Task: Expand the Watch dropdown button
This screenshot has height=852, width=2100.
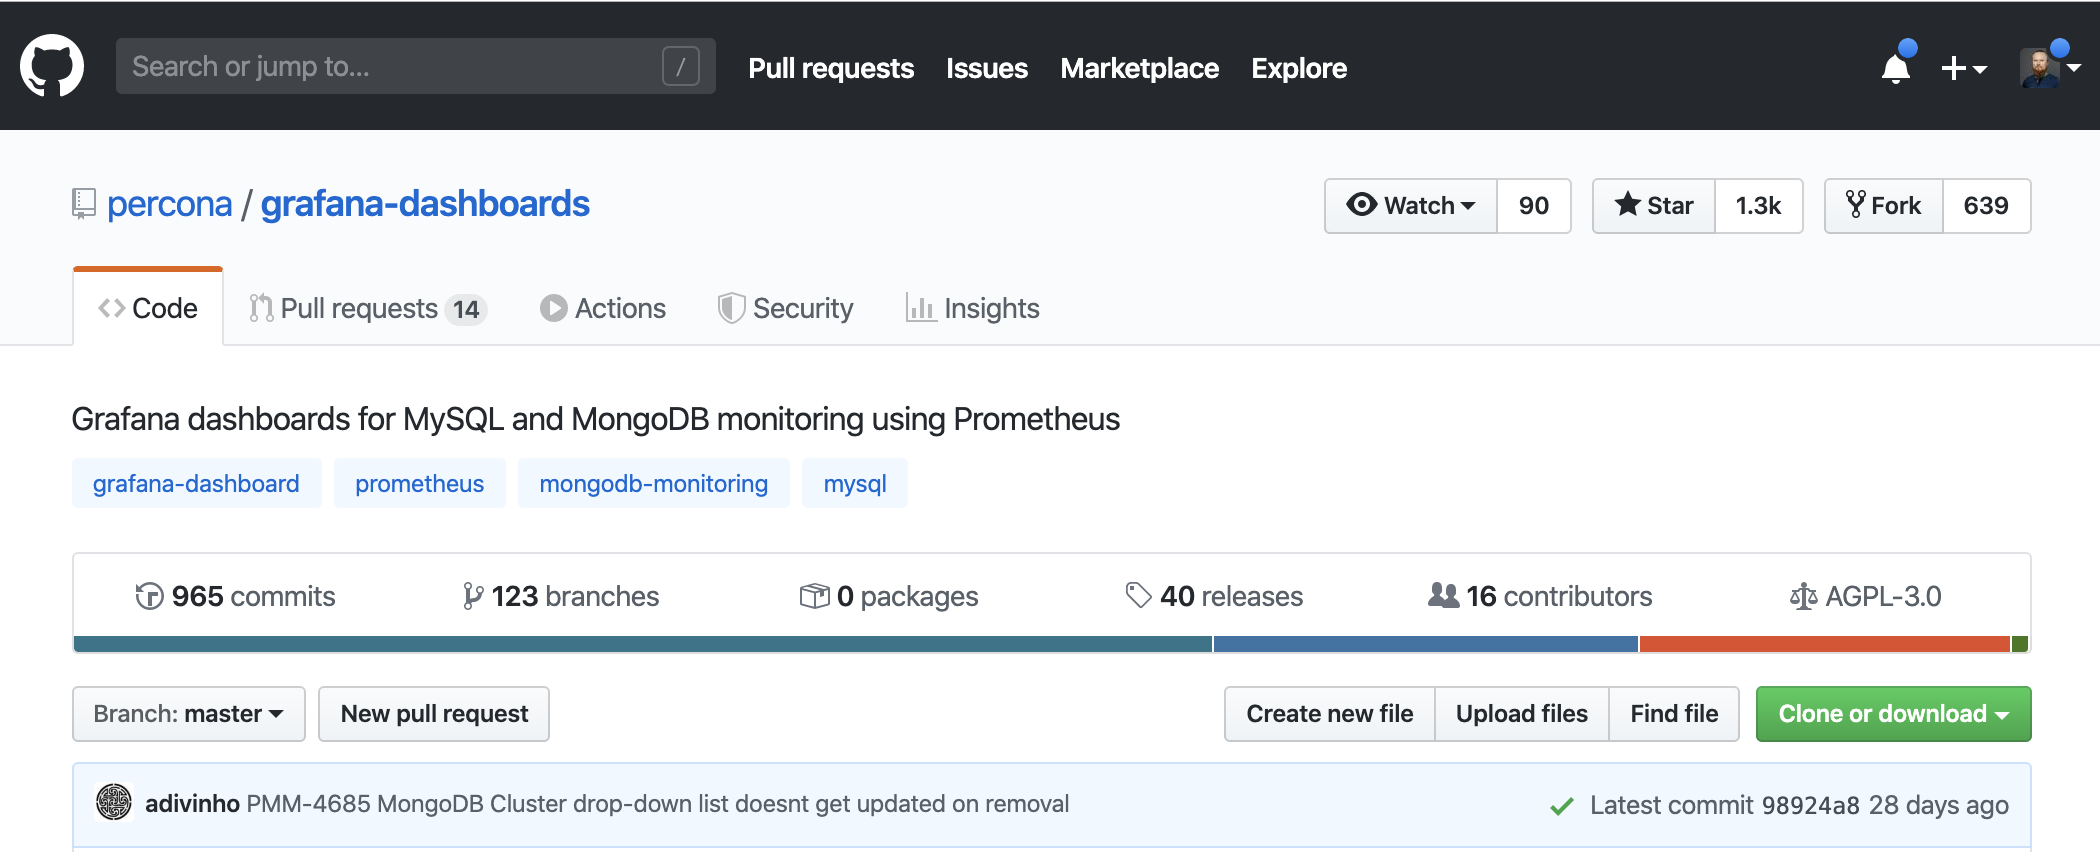Action: (x=1411, y=206)
